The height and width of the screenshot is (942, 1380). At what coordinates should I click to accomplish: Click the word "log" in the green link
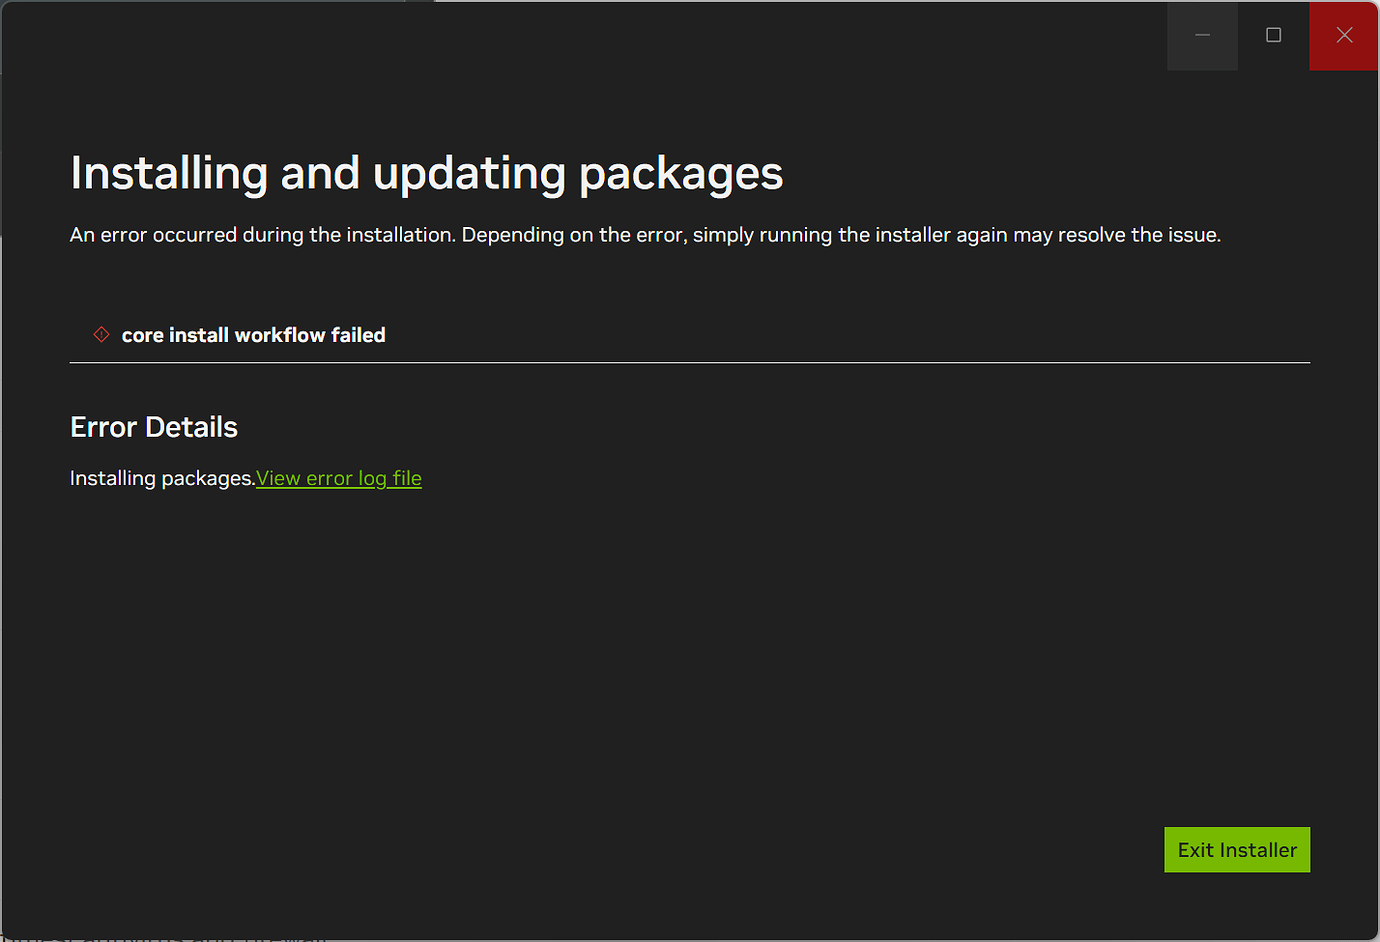[x=372, y=478]
